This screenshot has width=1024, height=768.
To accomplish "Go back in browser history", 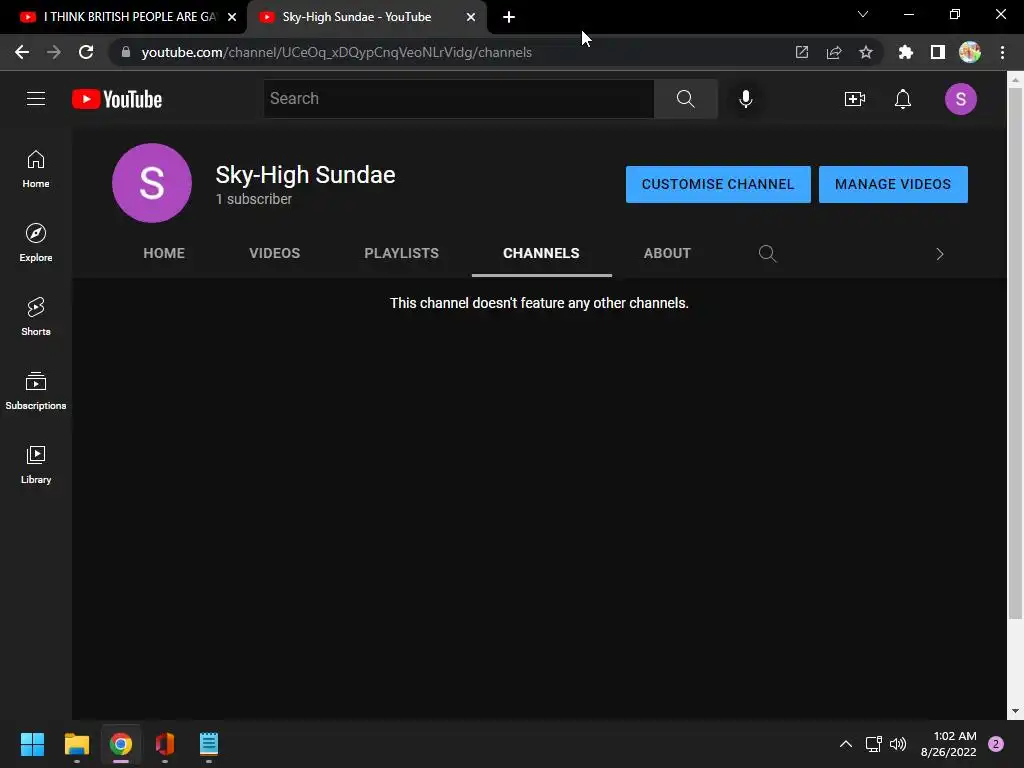I will click(22, 52).
